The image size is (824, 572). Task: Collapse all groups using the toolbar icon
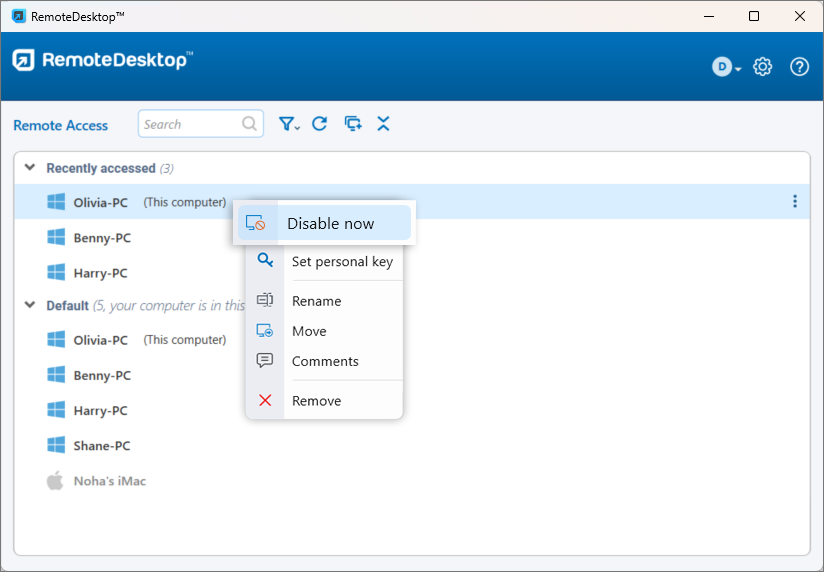[x=383, y=124]
